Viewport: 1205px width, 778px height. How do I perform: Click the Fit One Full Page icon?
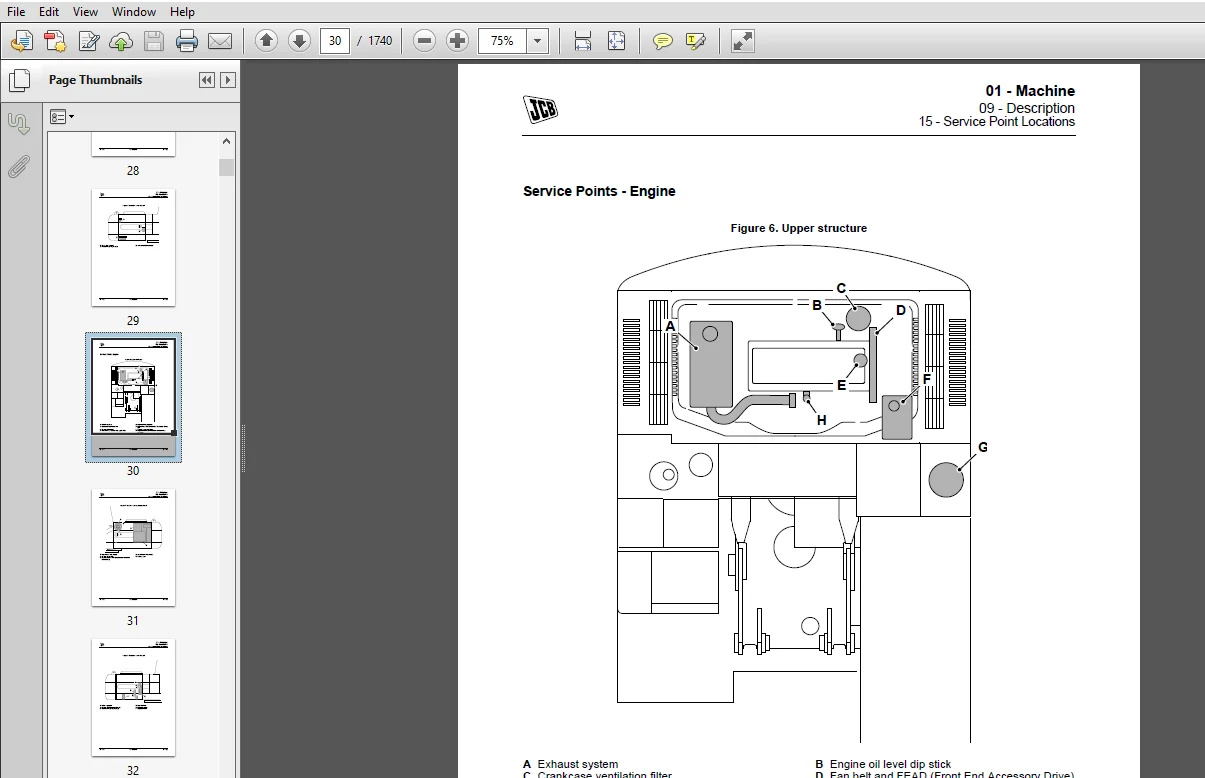(616, 41)
